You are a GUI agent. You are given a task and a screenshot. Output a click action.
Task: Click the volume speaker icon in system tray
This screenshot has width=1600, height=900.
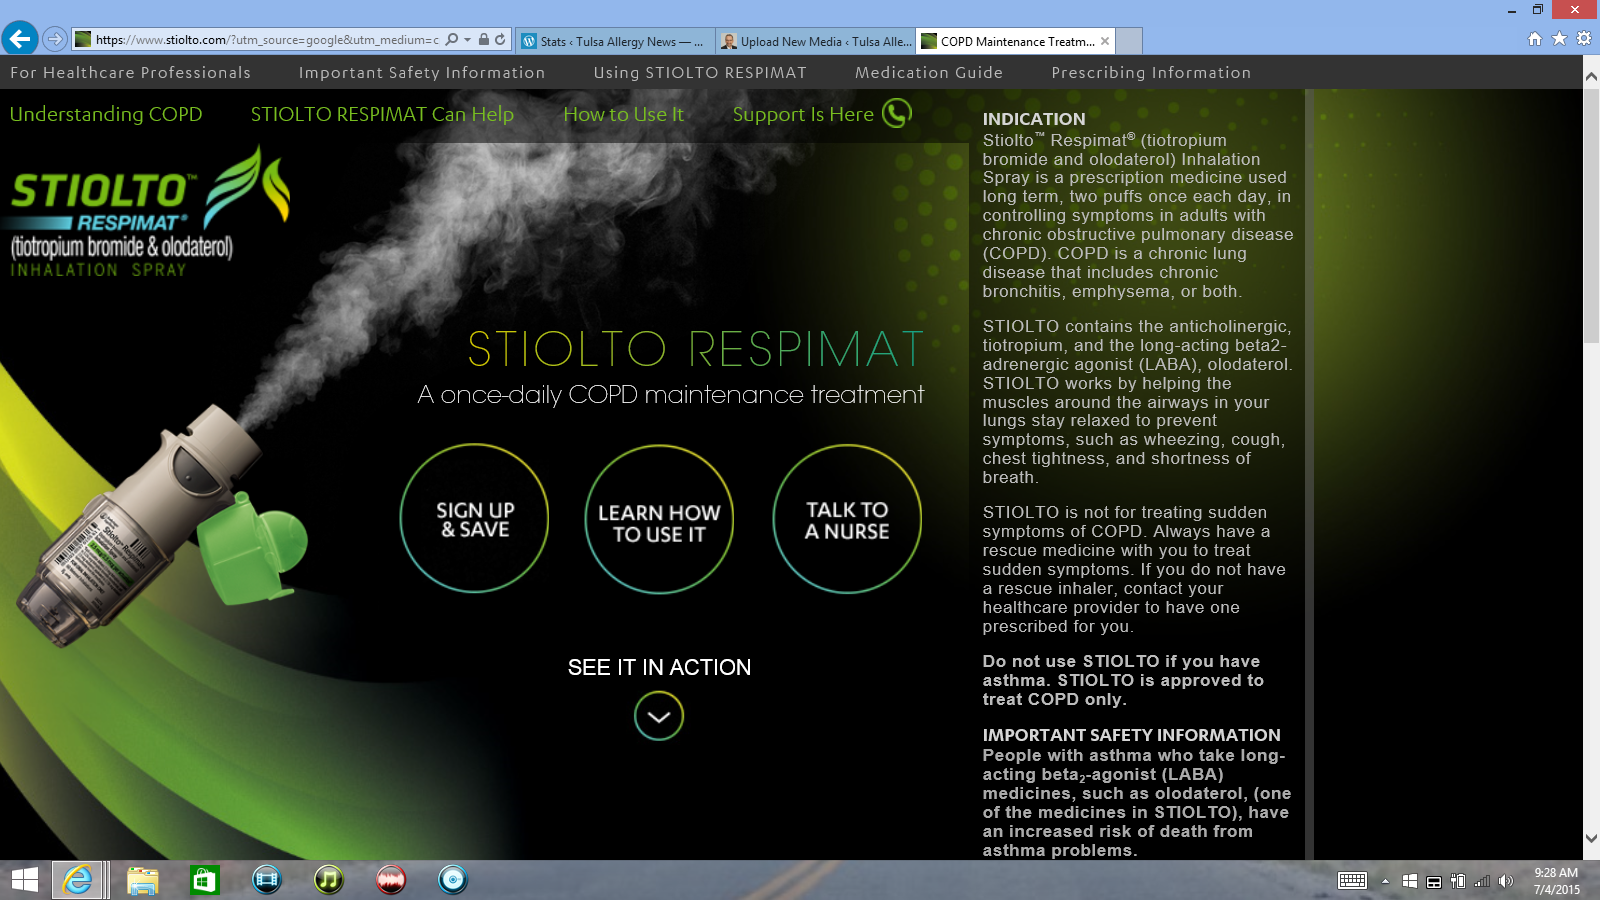point(1506,881)
